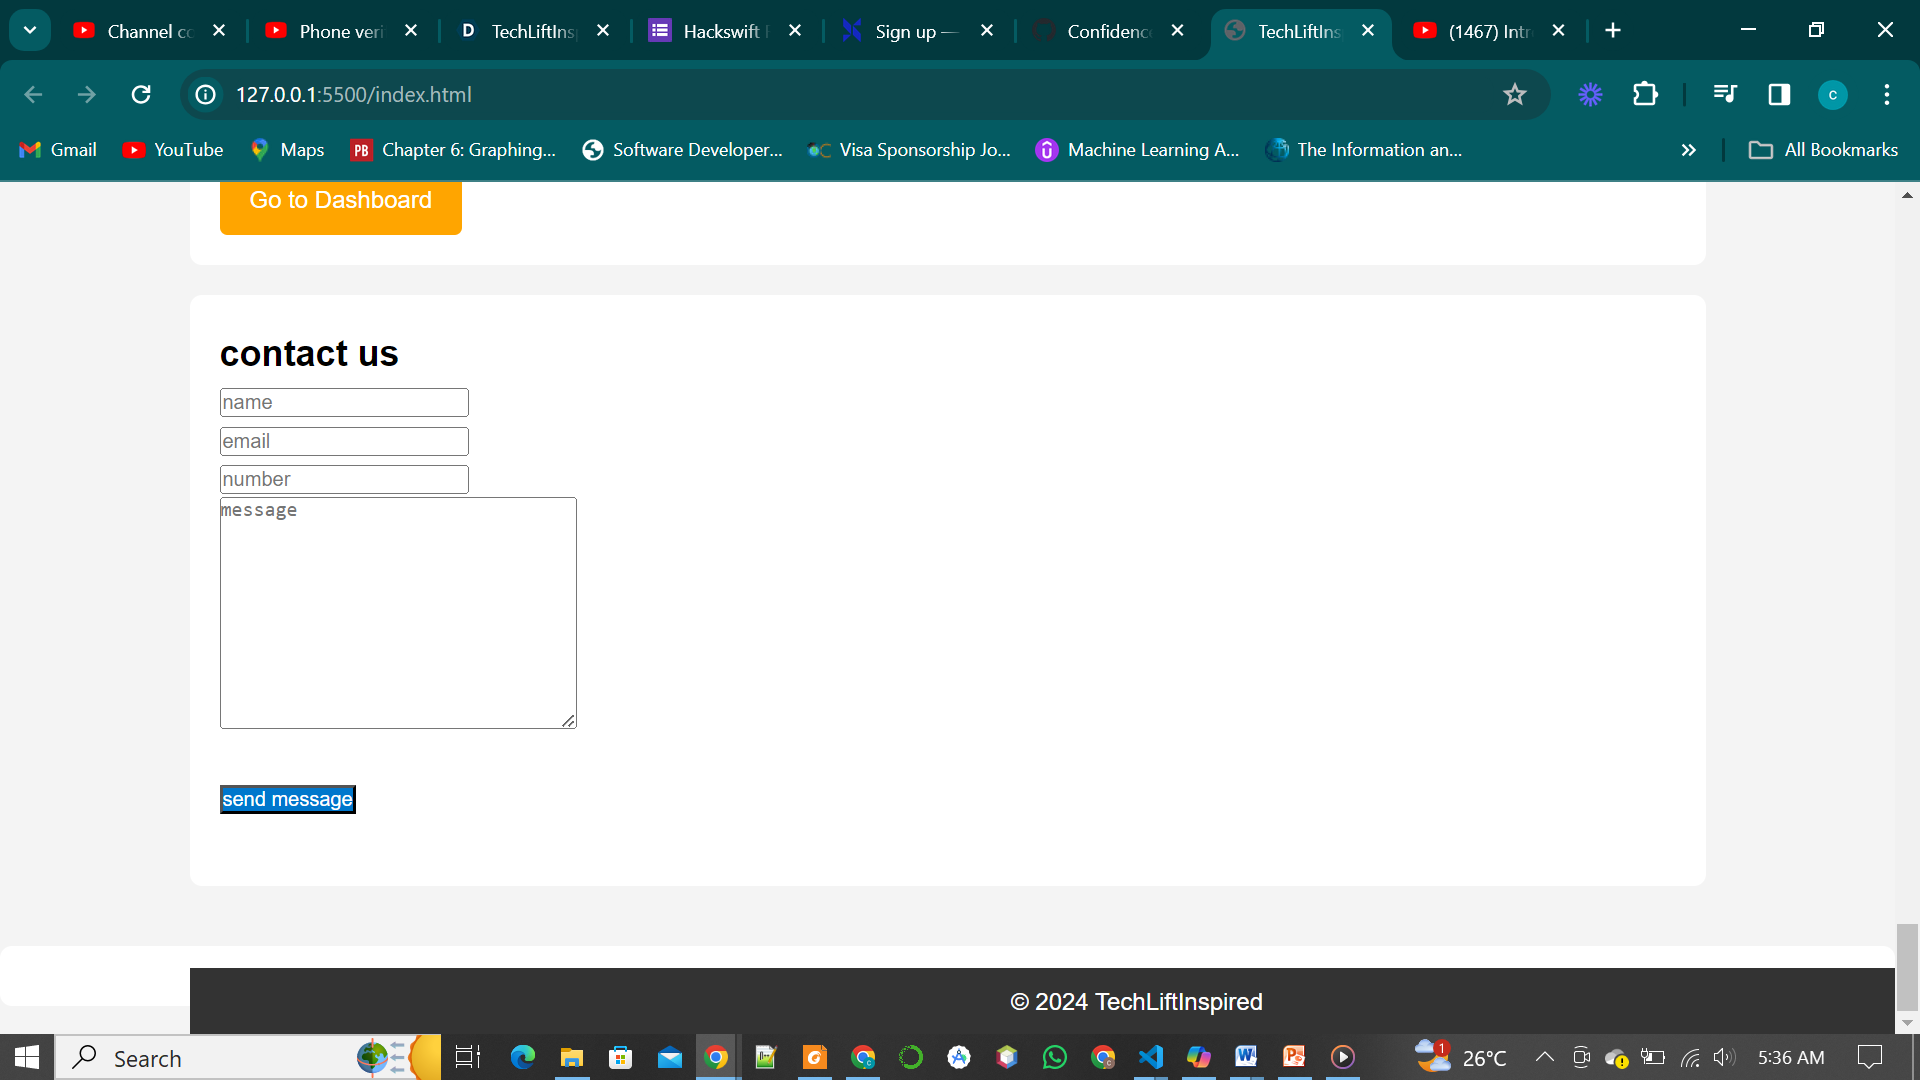Click into the email input field
1920x1080 pixels.
344,441
